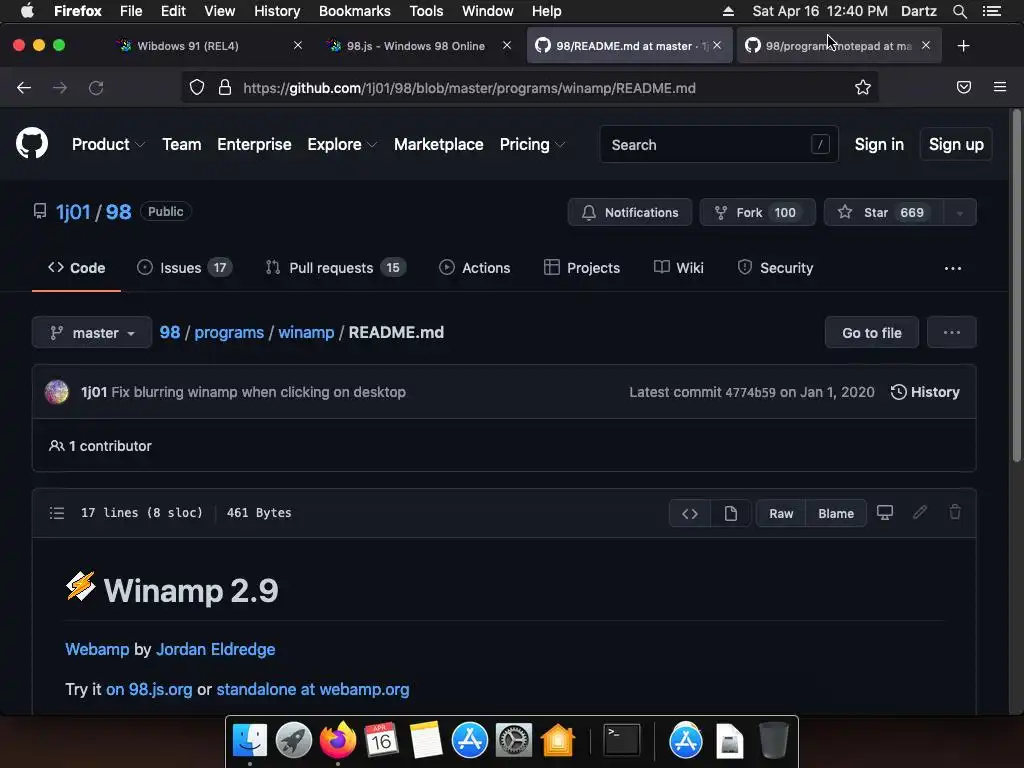
Task: Edit the file using the pencil icon
Action: tap(920, 513)
